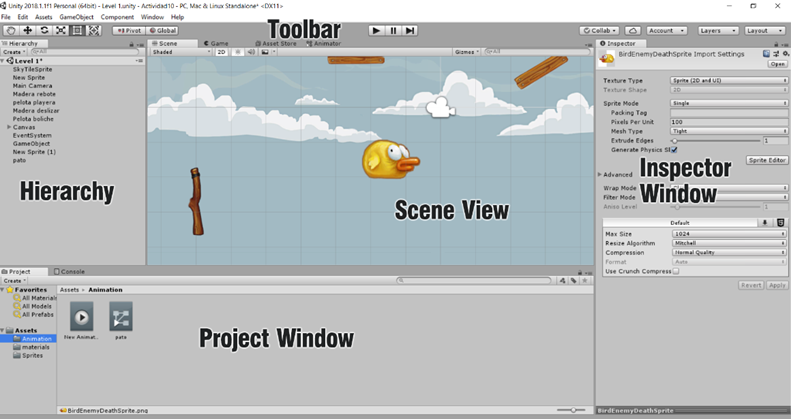The image size is (791, 419).
Task: Click the search by type icon in Project
Action: (562, 280)
